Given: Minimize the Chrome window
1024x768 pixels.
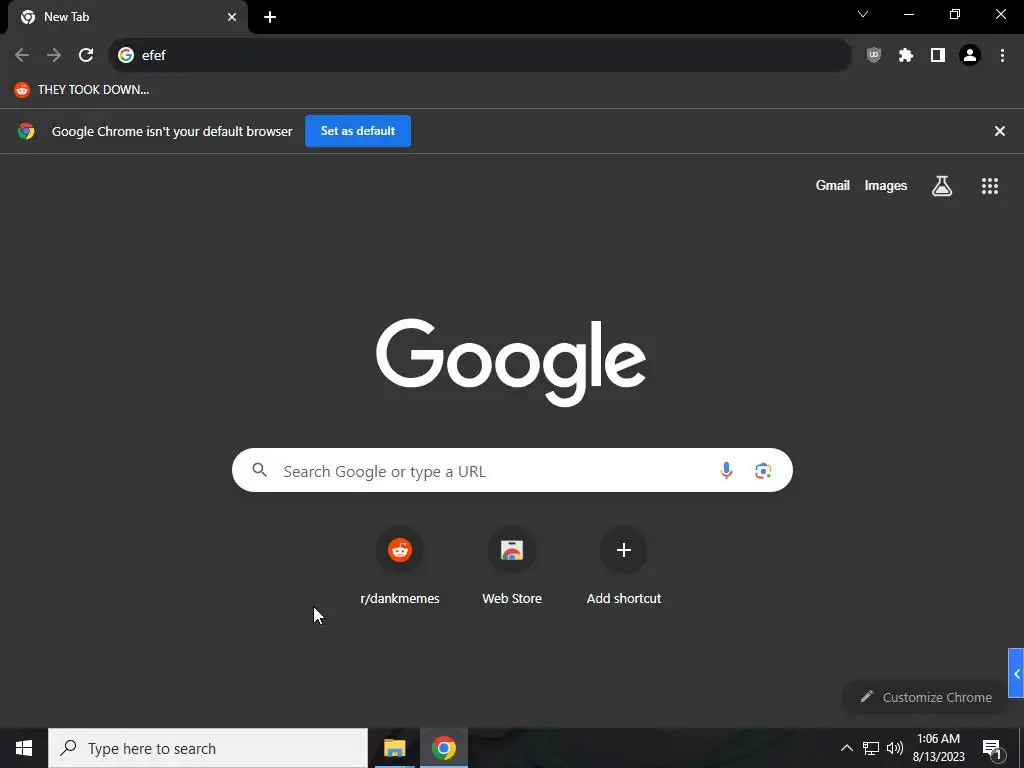Looking at the screenshot, I should [908, 14].
